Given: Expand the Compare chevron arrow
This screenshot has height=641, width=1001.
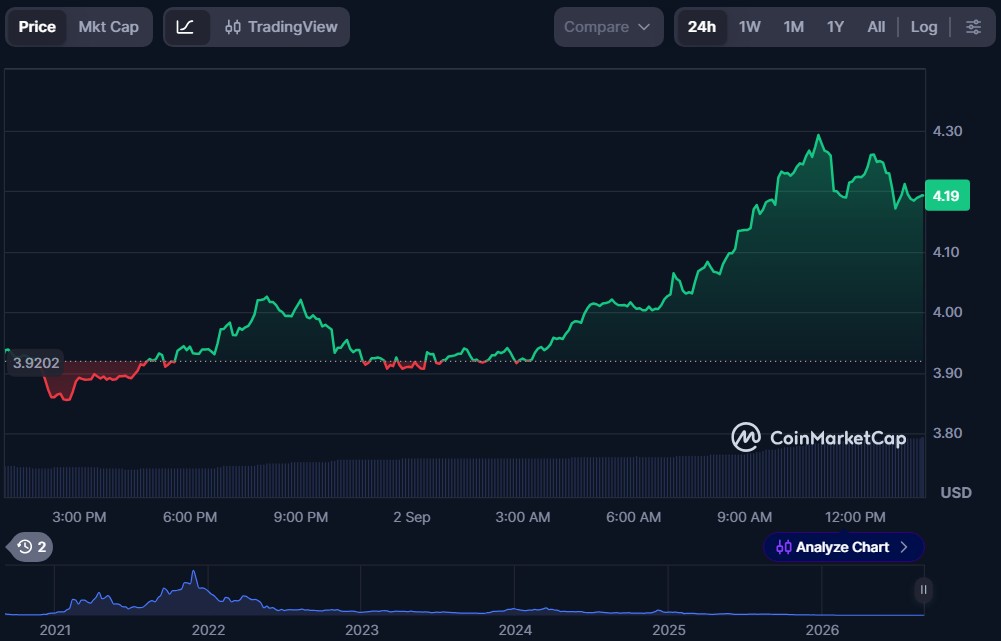Looking at the screenshot, I should tap(644, 27).
